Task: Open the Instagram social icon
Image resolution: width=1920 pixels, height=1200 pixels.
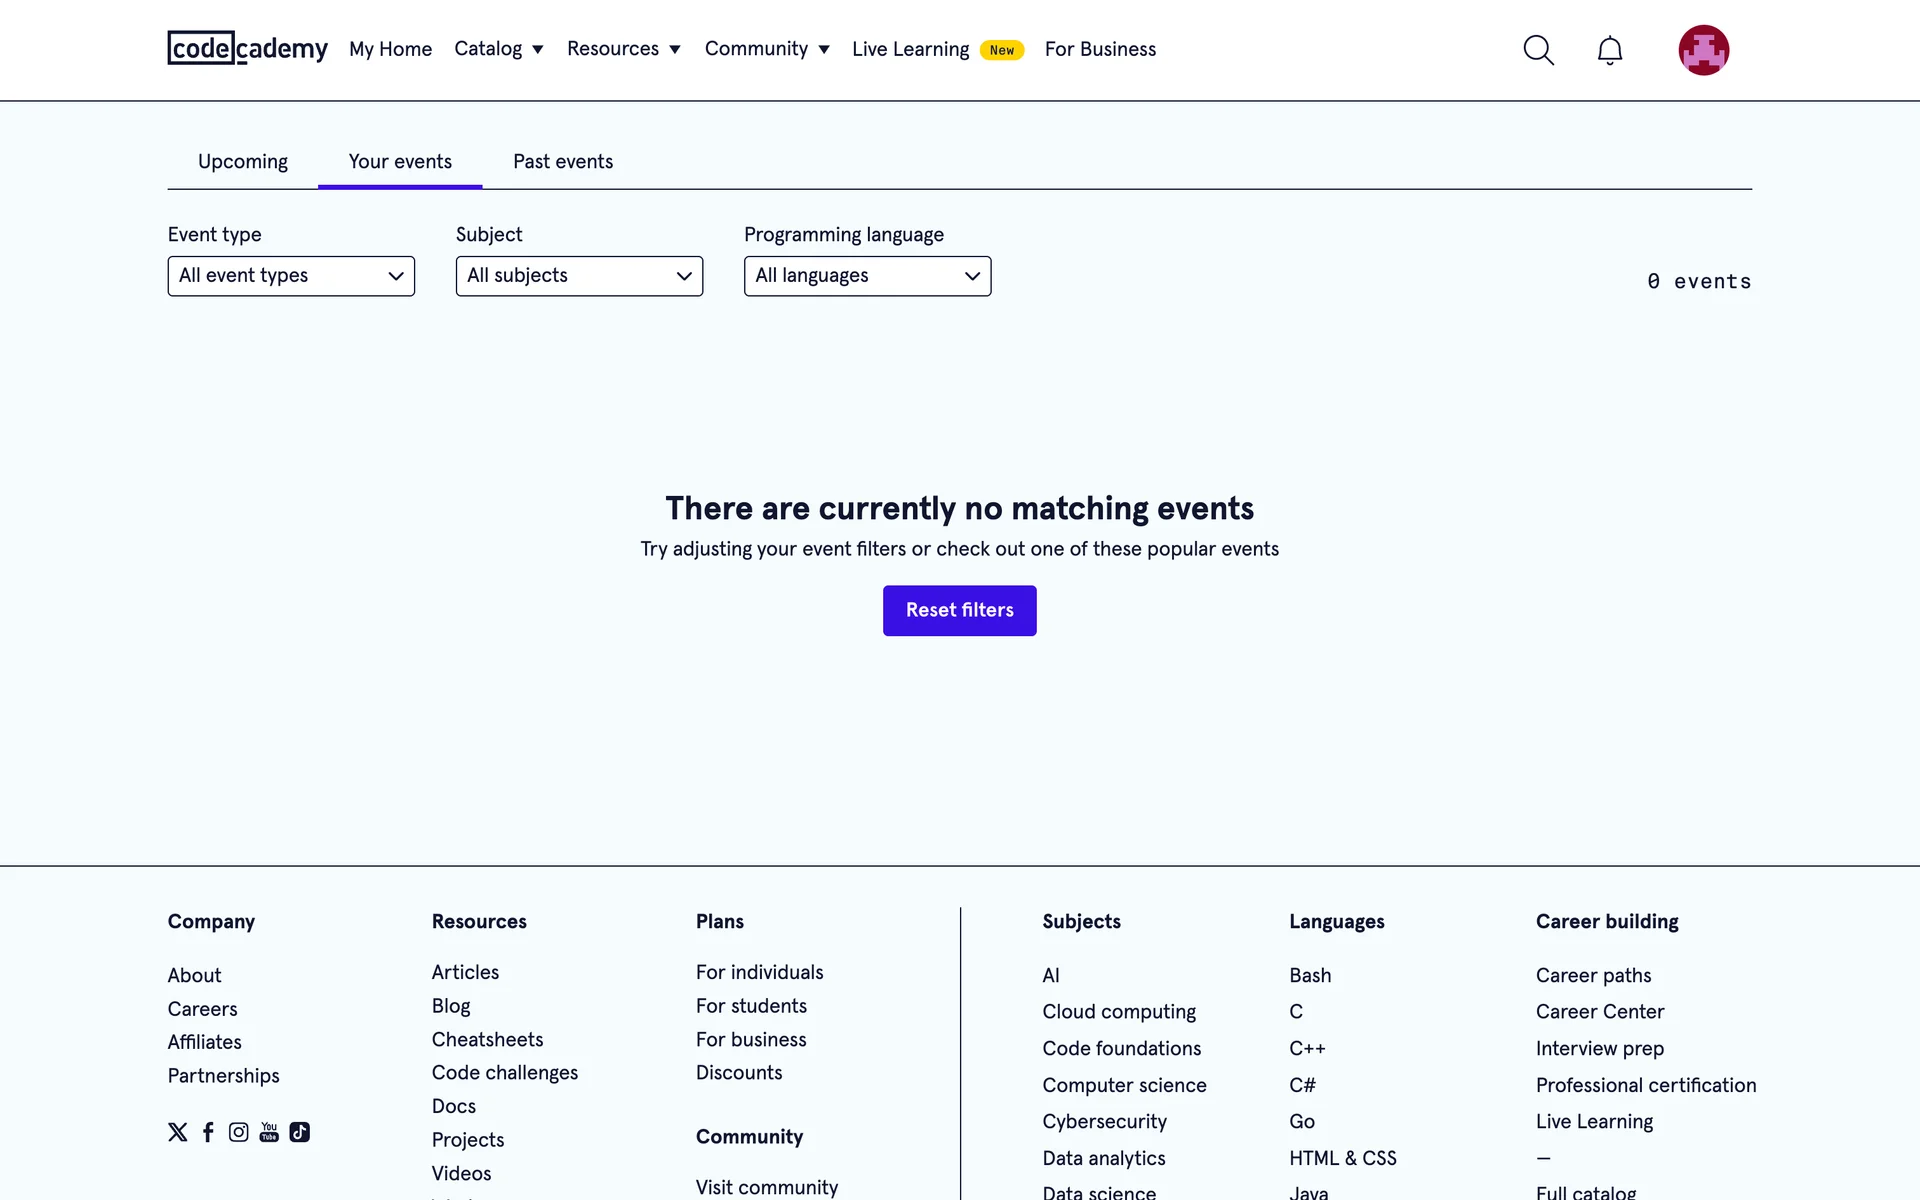Action: (x=238, y=1132)
